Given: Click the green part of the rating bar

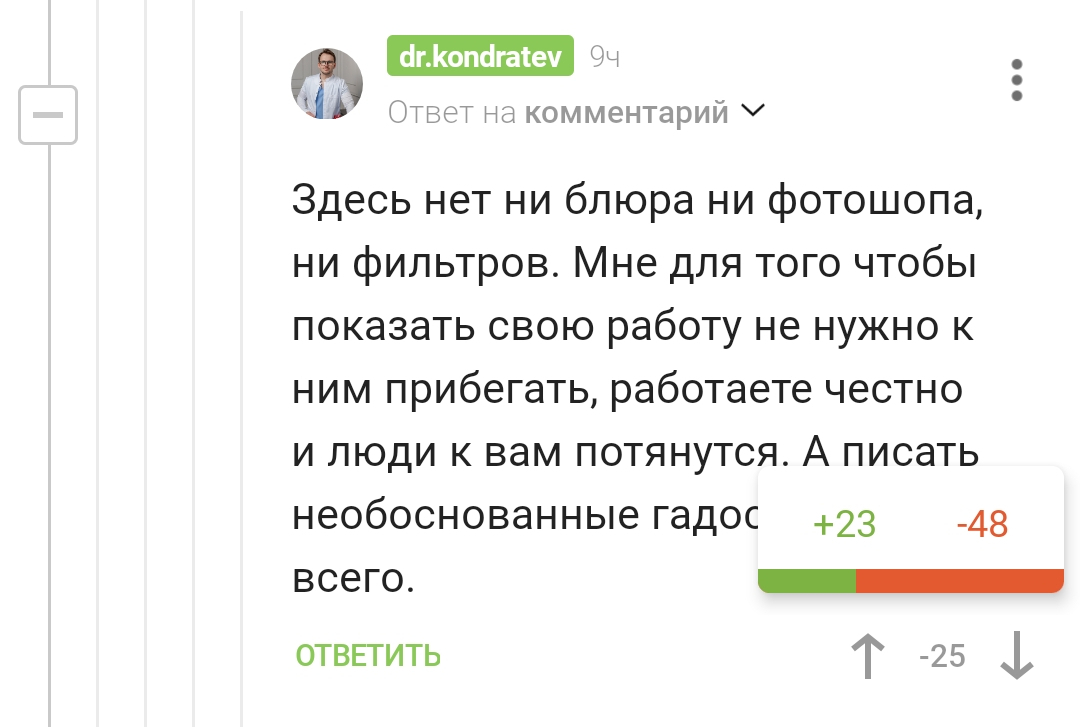Looking at the screenshot, I should (x=806, y=581).
